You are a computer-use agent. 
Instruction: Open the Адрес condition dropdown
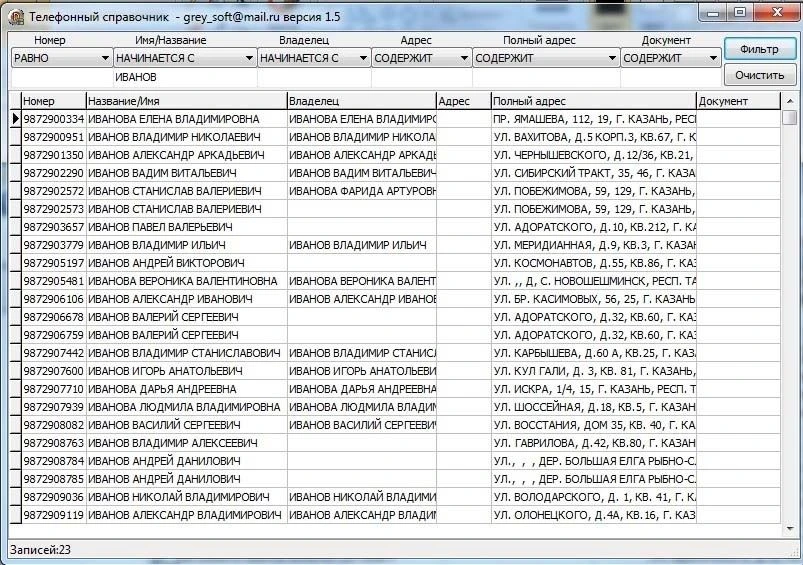coord(421,58)
